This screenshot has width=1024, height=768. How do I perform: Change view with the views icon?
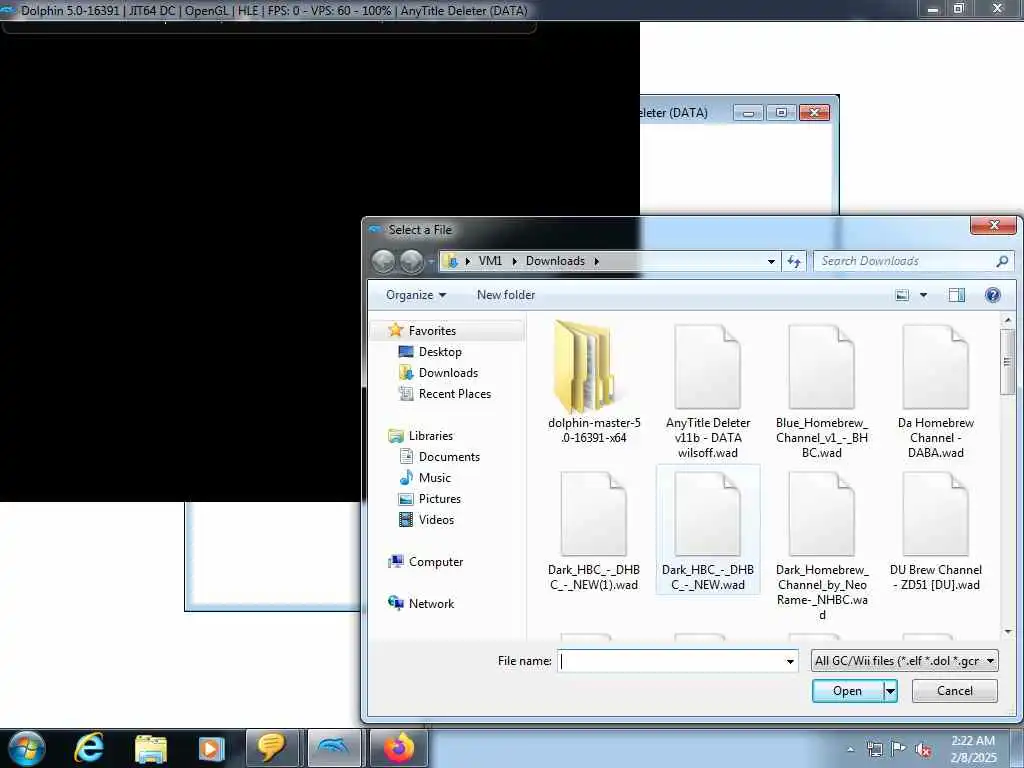coord(902,295)
